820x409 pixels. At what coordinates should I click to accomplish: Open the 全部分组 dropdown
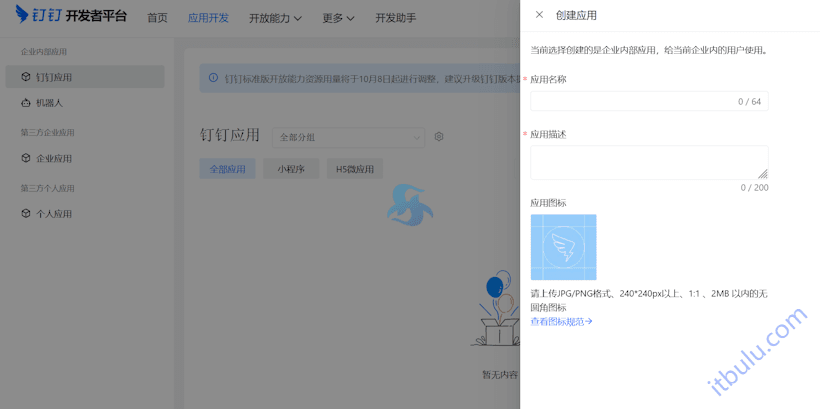click(348, 138)
